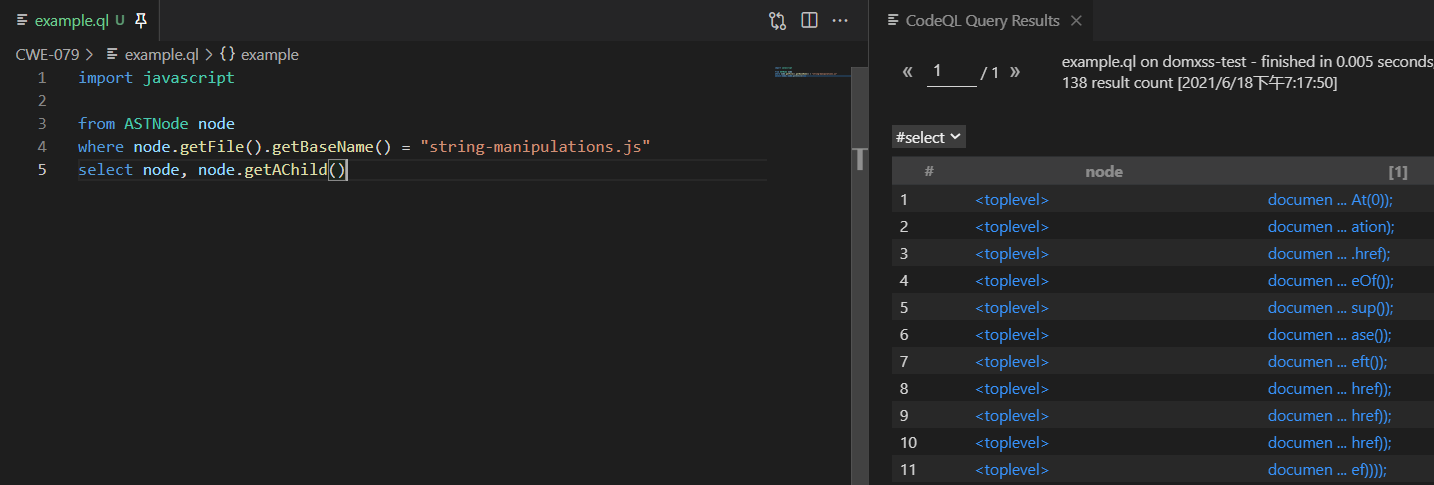Sort by the [1] column header
Screen dimensions: 1434x485
click(x=1398, y=172)
